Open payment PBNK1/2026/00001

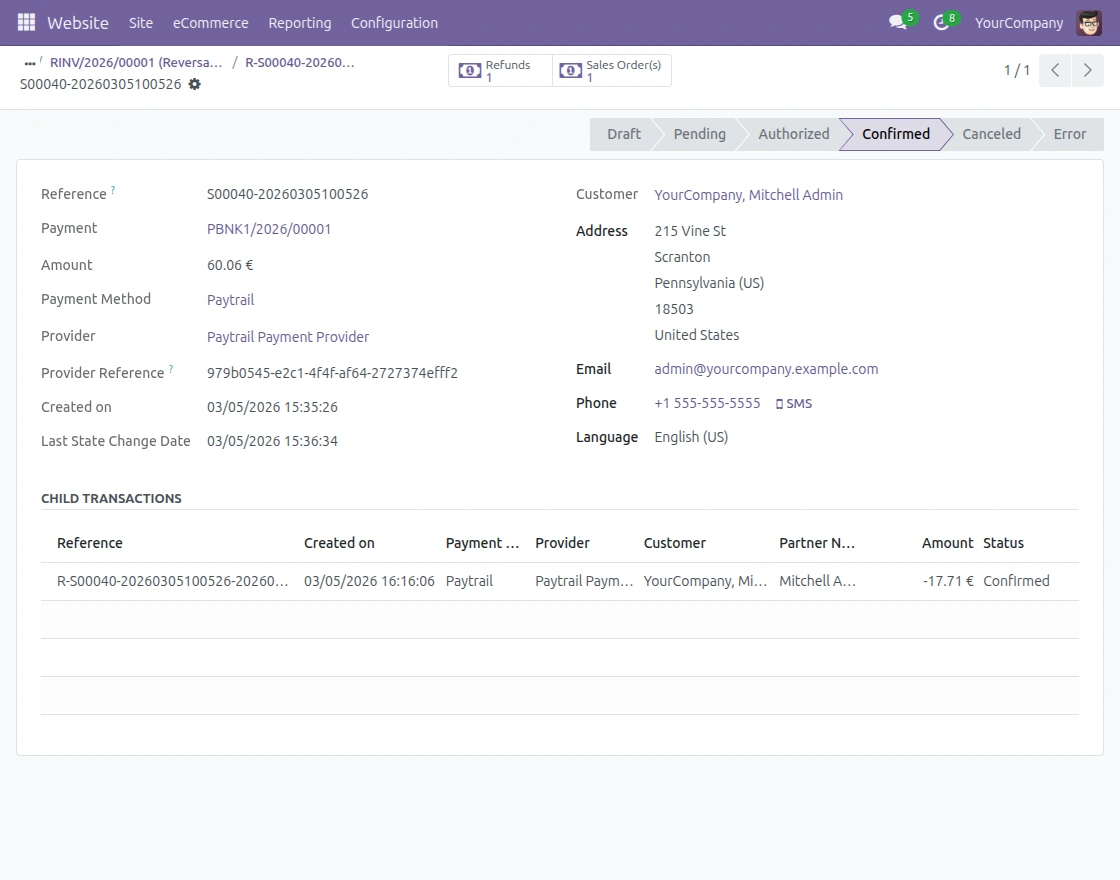click(269, 228)
